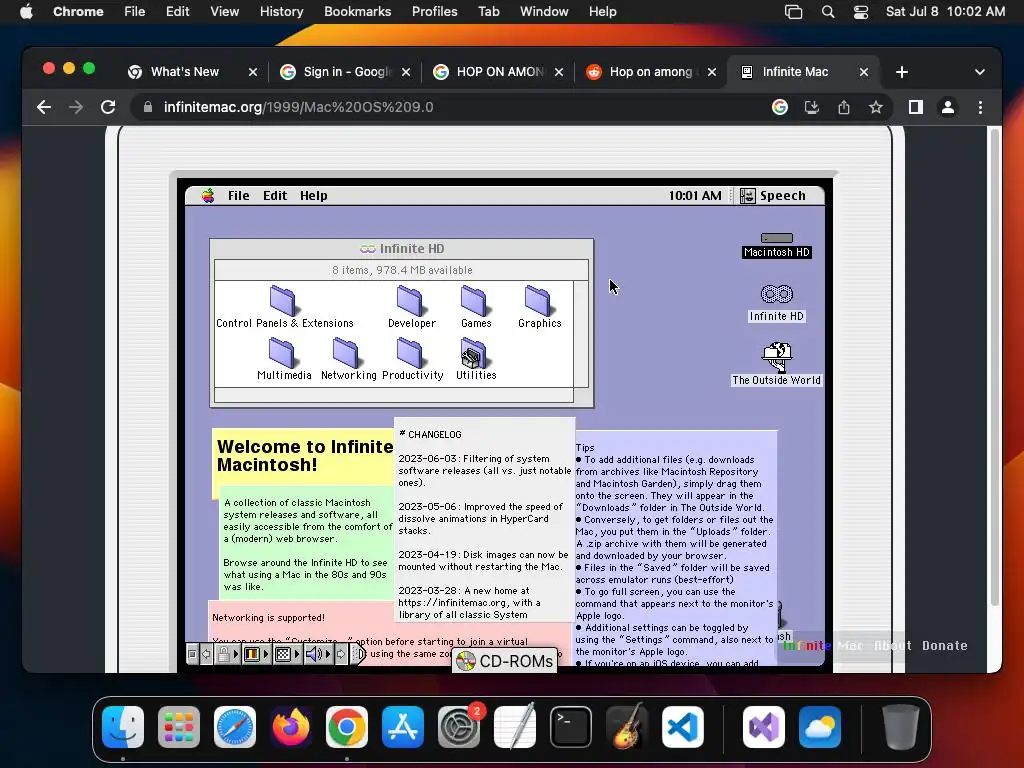
Task: Open macOS Profiles menu
Action: point(434,12)
